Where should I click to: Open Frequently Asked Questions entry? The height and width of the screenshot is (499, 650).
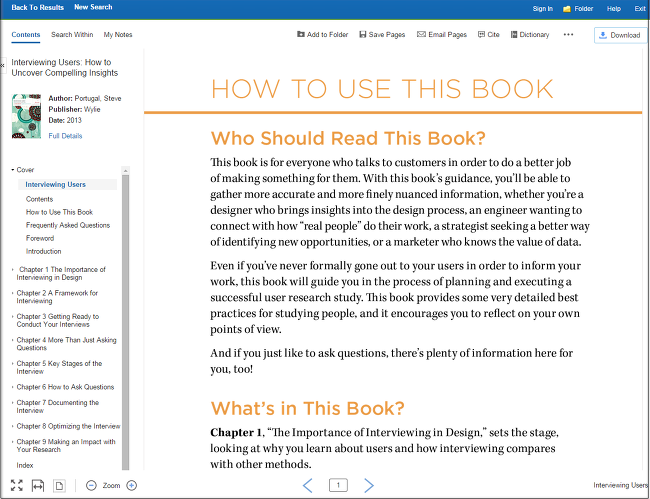(68, 225)
